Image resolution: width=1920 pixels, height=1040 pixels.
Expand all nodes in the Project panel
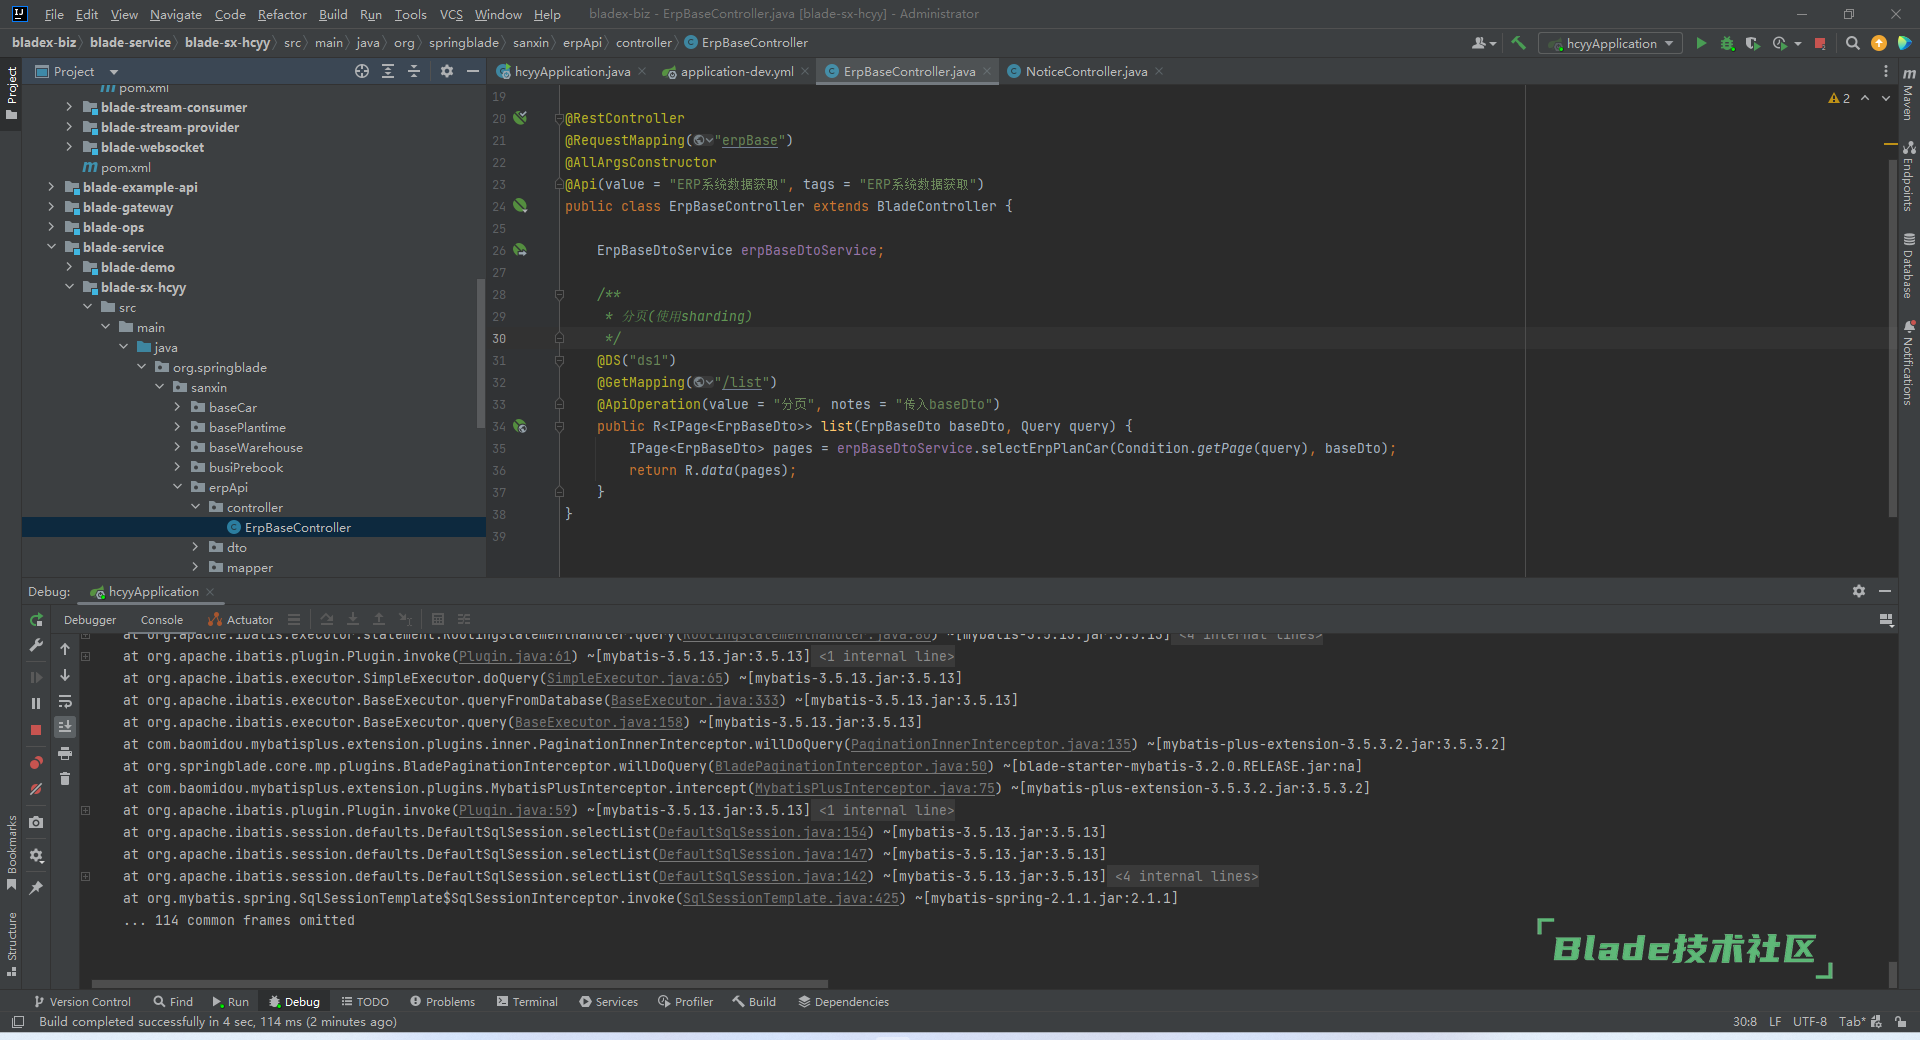tap(388, 71)
